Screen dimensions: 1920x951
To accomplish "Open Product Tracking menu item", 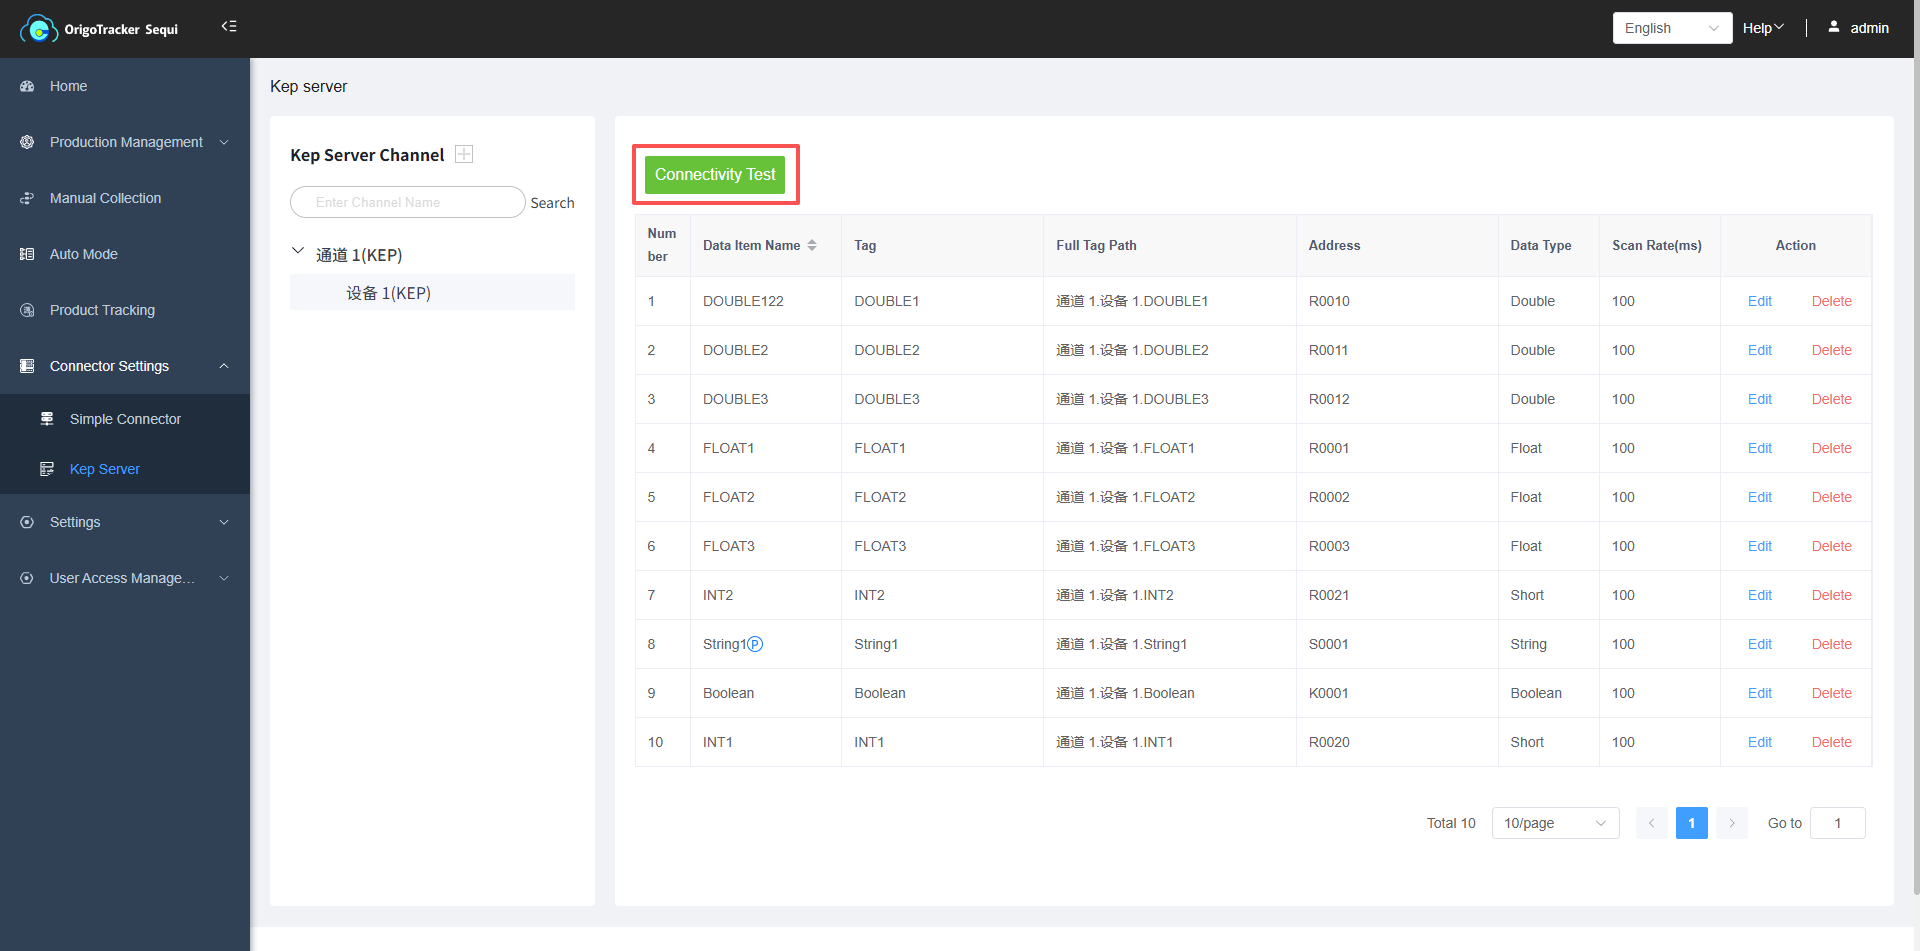I will tap(102, 310).
